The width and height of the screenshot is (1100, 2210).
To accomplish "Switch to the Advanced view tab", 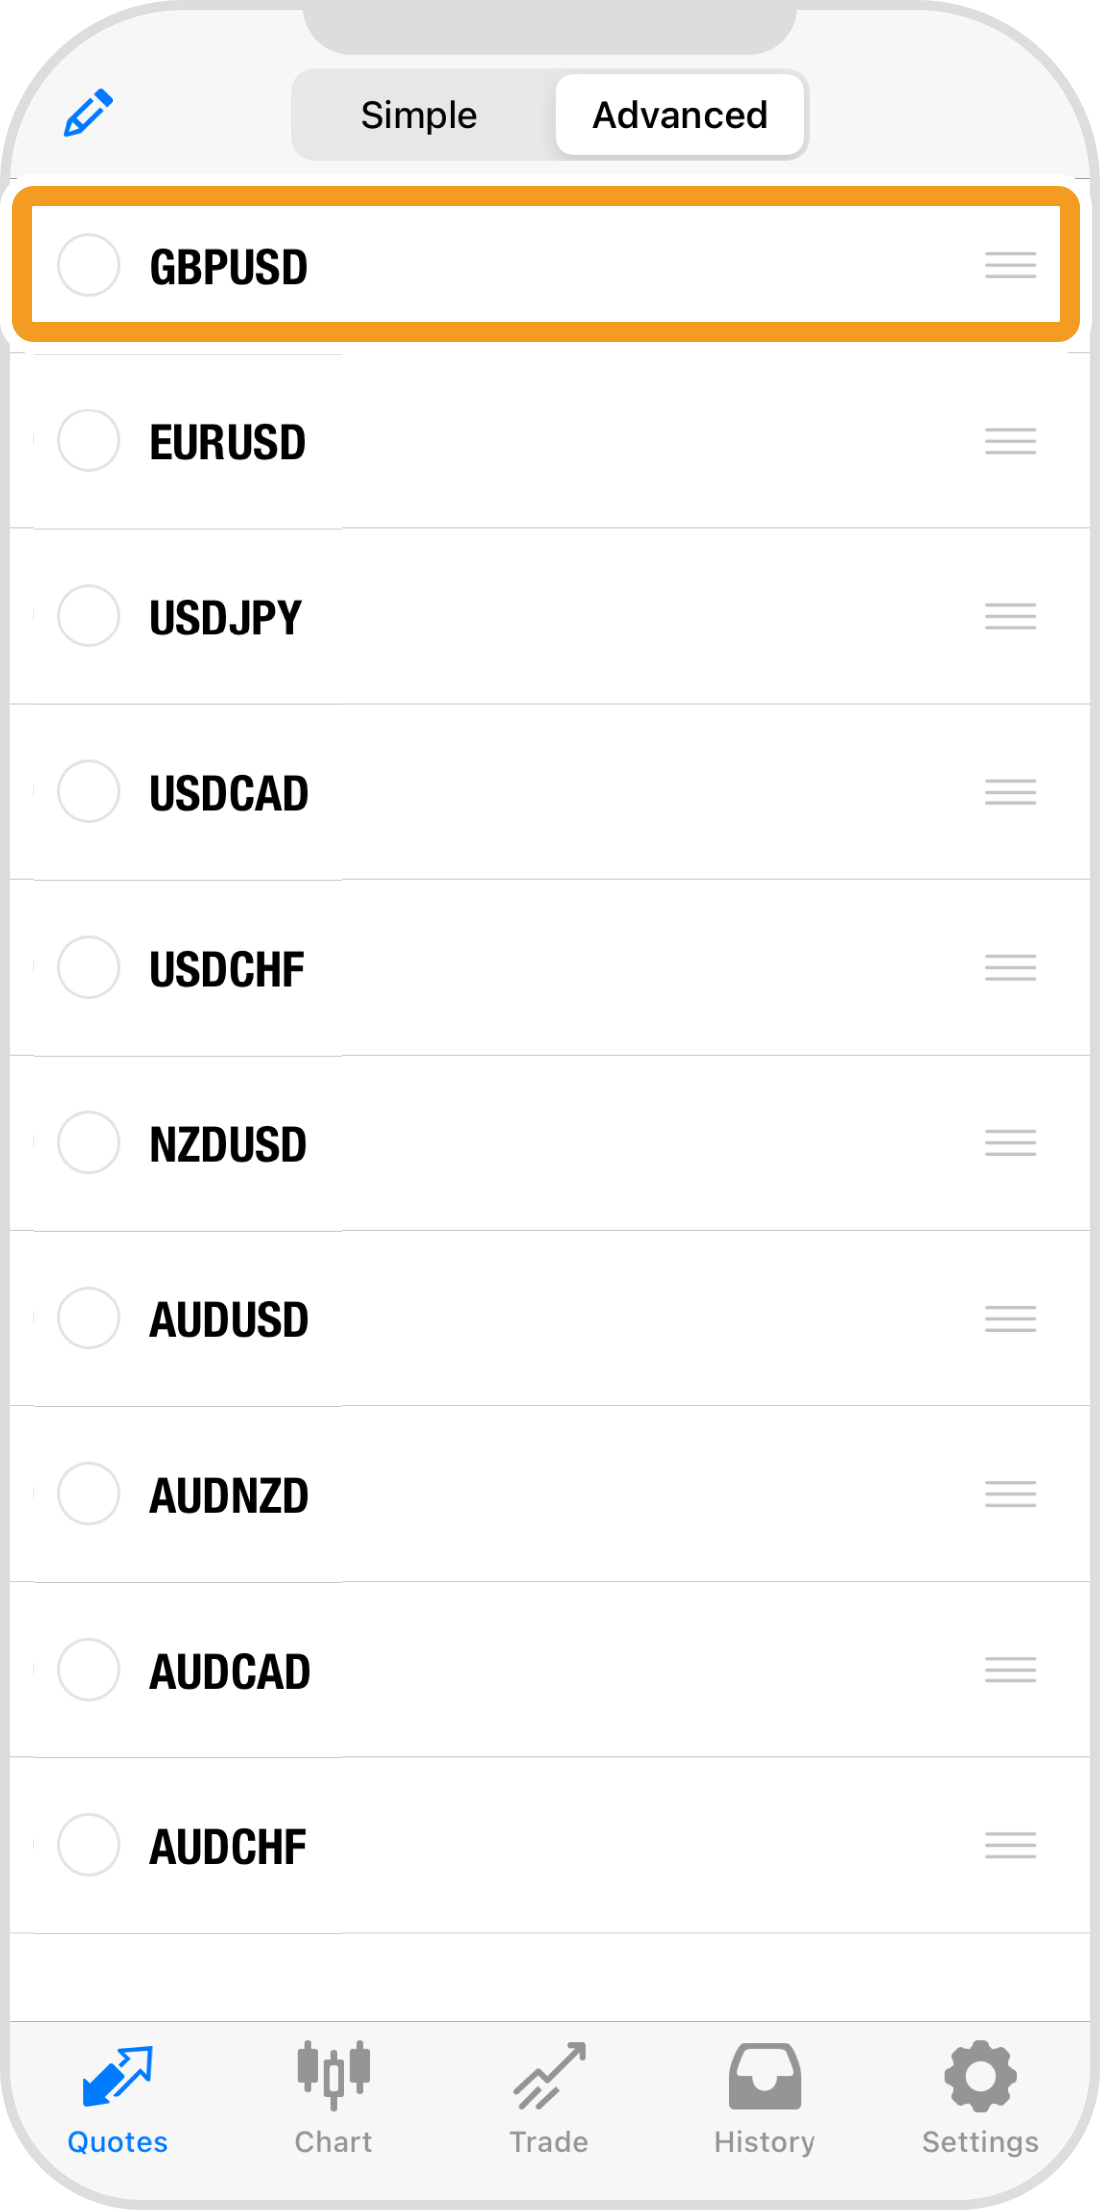I will tap(680, 115).
